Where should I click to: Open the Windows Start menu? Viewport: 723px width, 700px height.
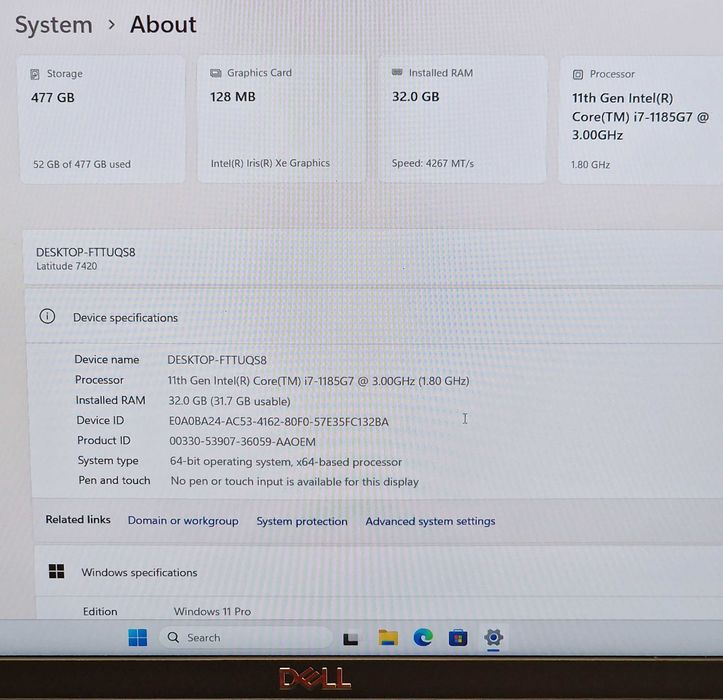point(137,638)
